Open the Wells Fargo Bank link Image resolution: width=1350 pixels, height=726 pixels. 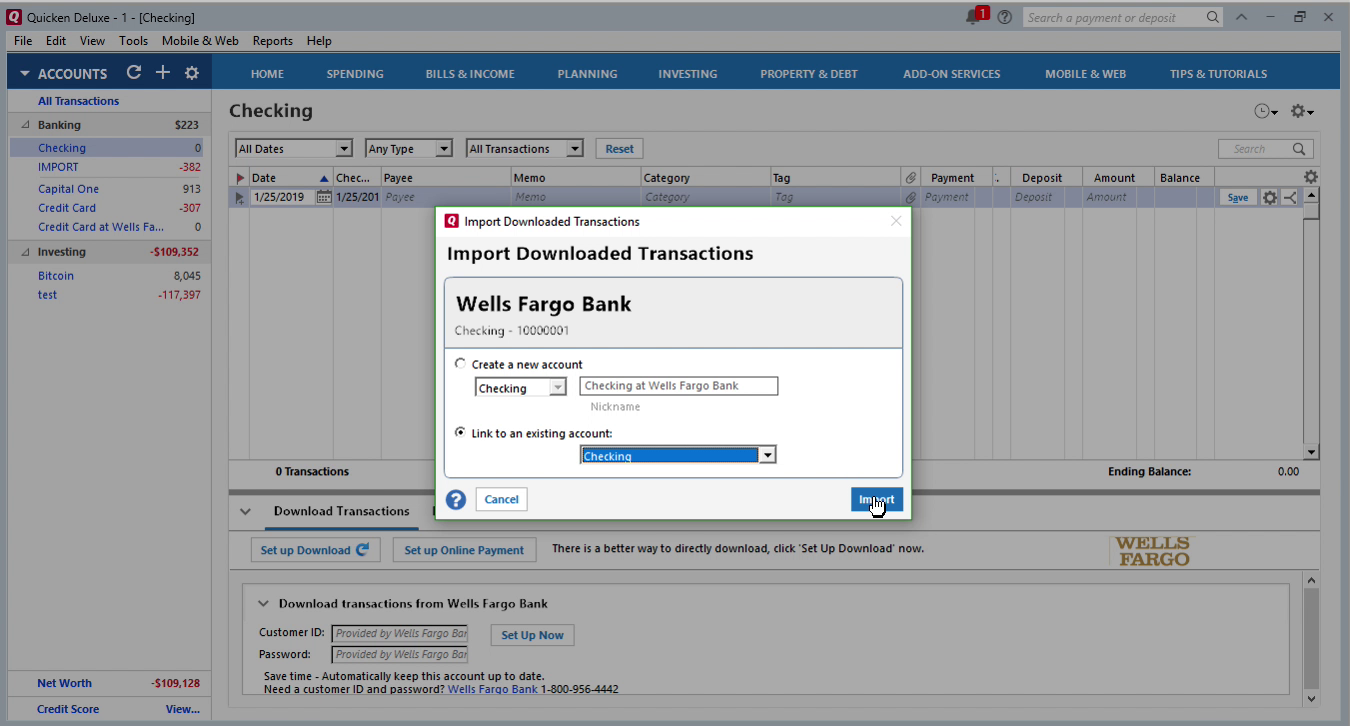[x=493, y=689]
